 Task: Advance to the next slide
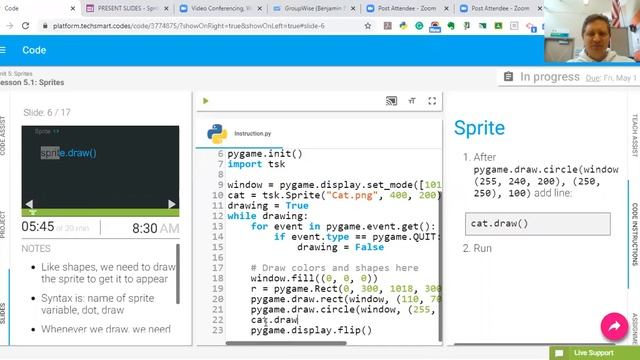(171, 203)
